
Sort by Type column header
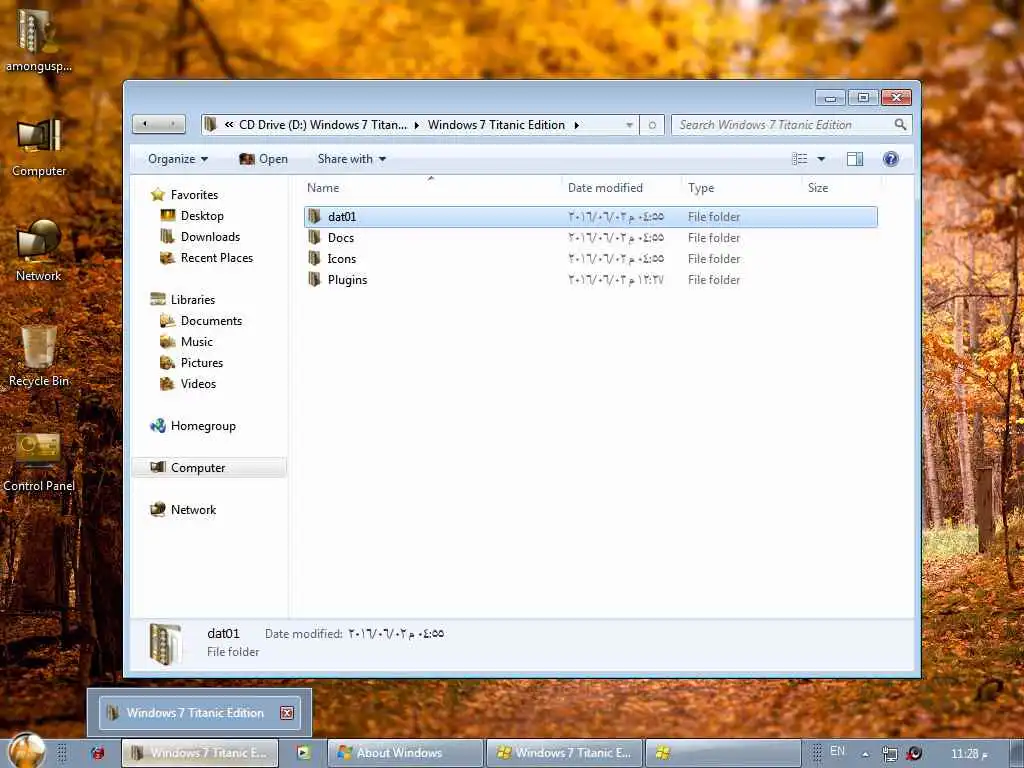click(701, 187)
